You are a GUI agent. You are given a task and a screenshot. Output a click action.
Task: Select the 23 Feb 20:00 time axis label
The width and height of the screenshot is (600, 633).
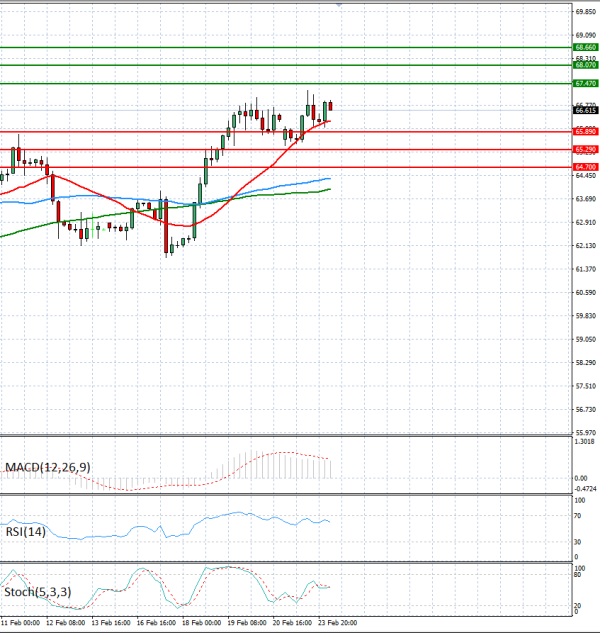[337, 622]
